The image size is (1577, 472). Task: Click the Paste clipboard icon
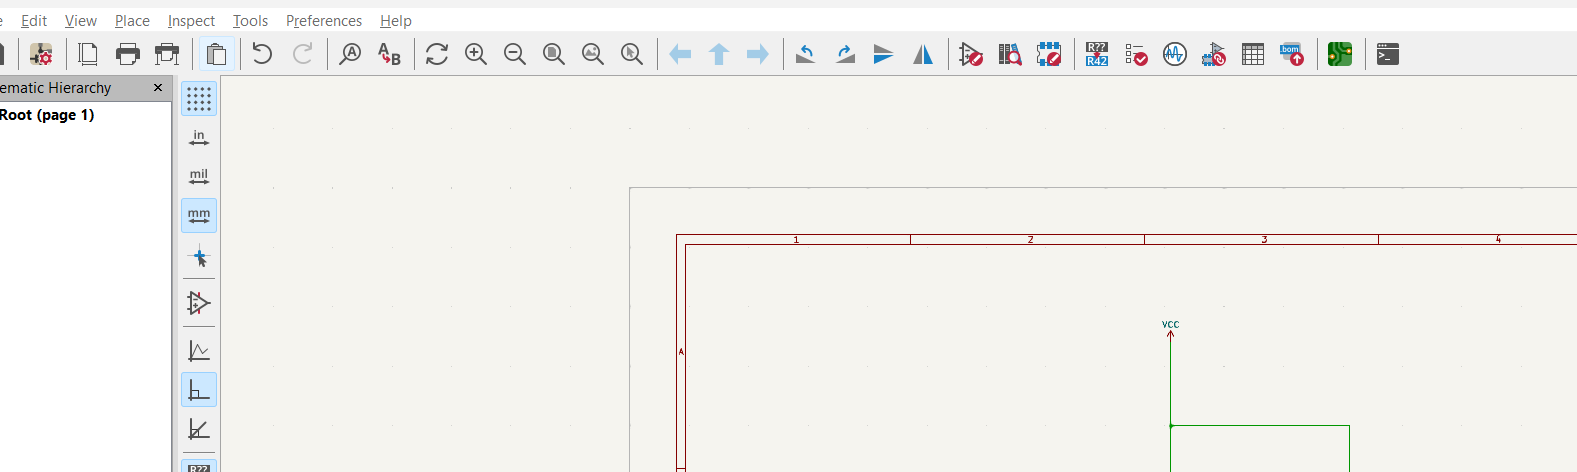pos(216,54)
